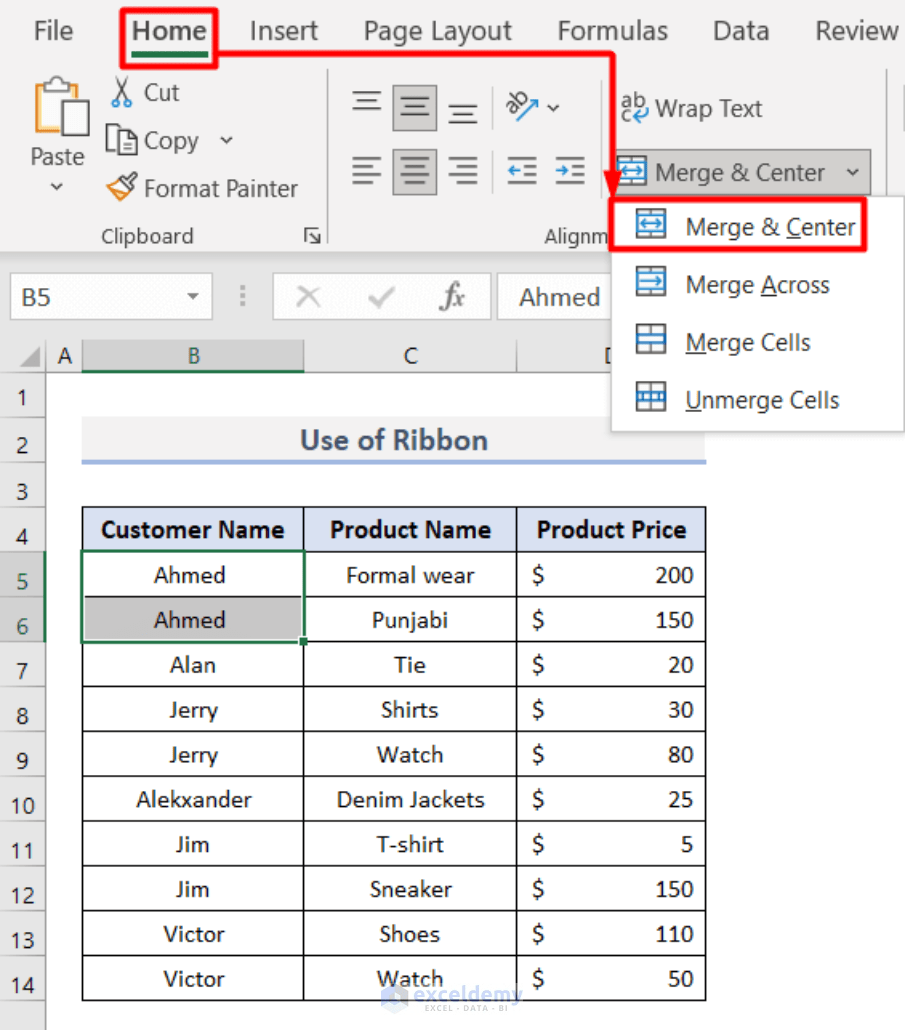
Task: Choose Merge Across from the open menu
Action: [756, 284]
